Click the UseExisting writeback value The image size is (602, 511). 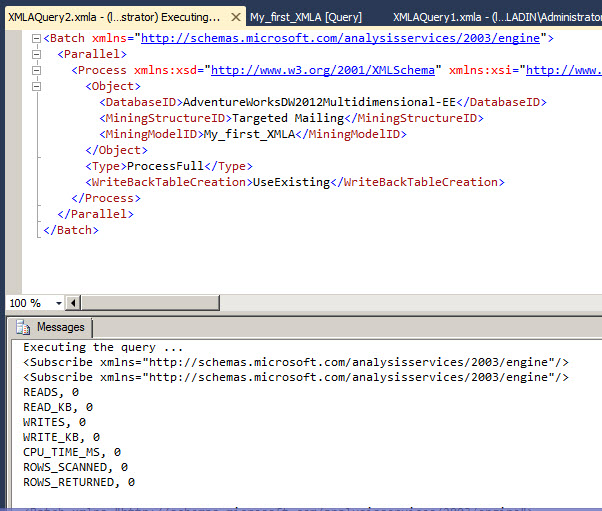coord(291,182)
